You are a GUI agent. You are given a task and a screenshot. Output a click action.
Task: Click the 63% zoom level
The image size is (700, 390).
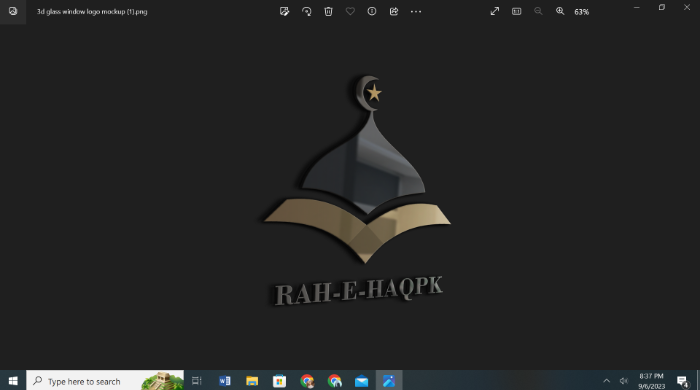[581, 12]
